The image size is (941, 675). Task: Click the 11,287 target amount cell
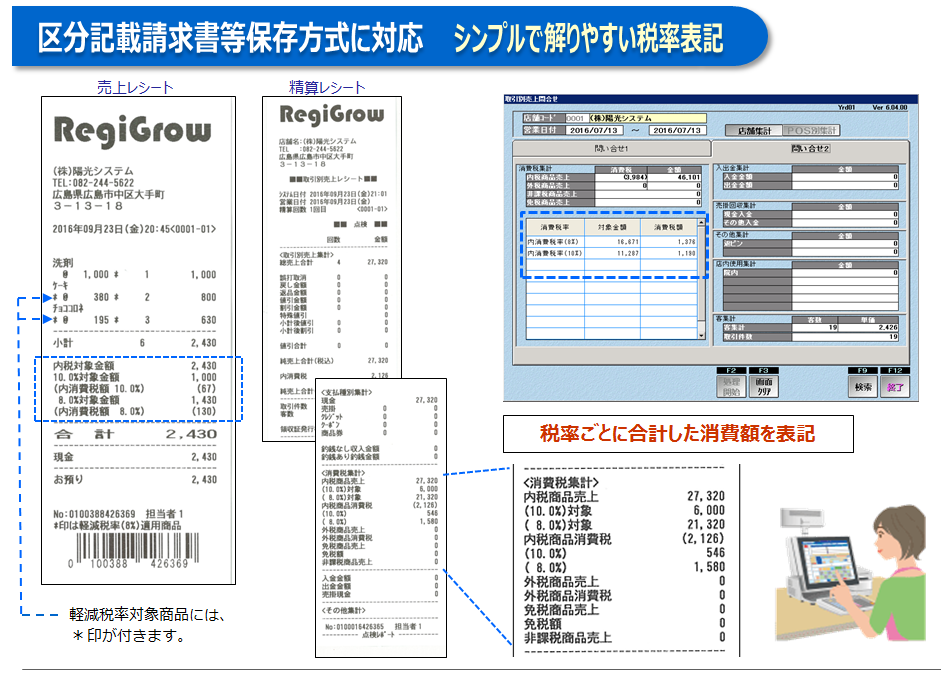612,253
